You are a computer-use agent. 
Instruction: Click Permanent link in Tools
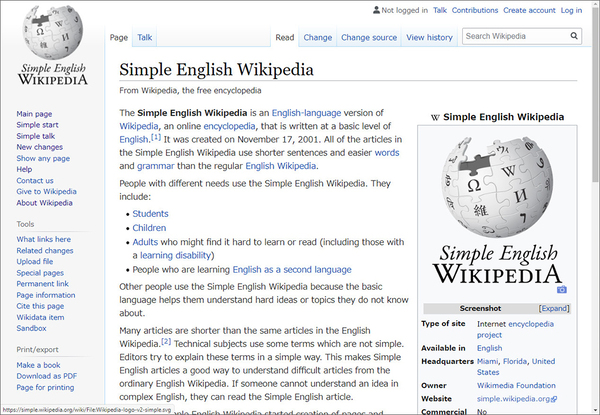42,284
